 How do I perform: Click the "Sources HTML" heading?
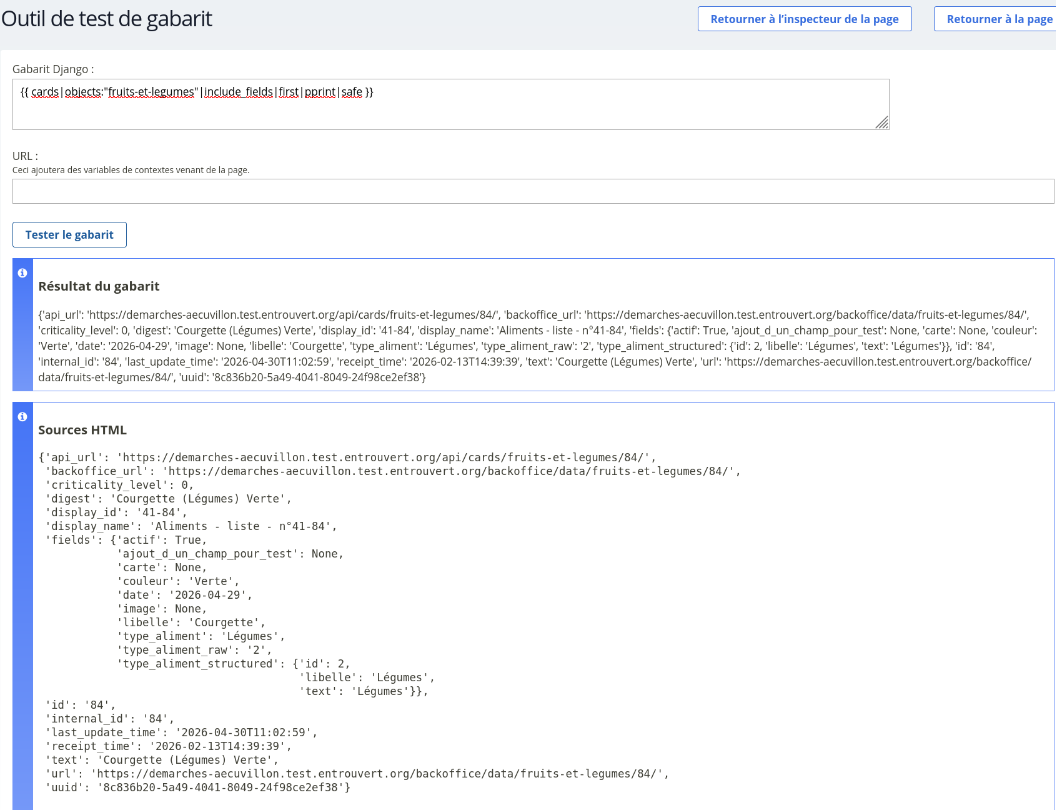pyautogui.click(x=82, y=430)
